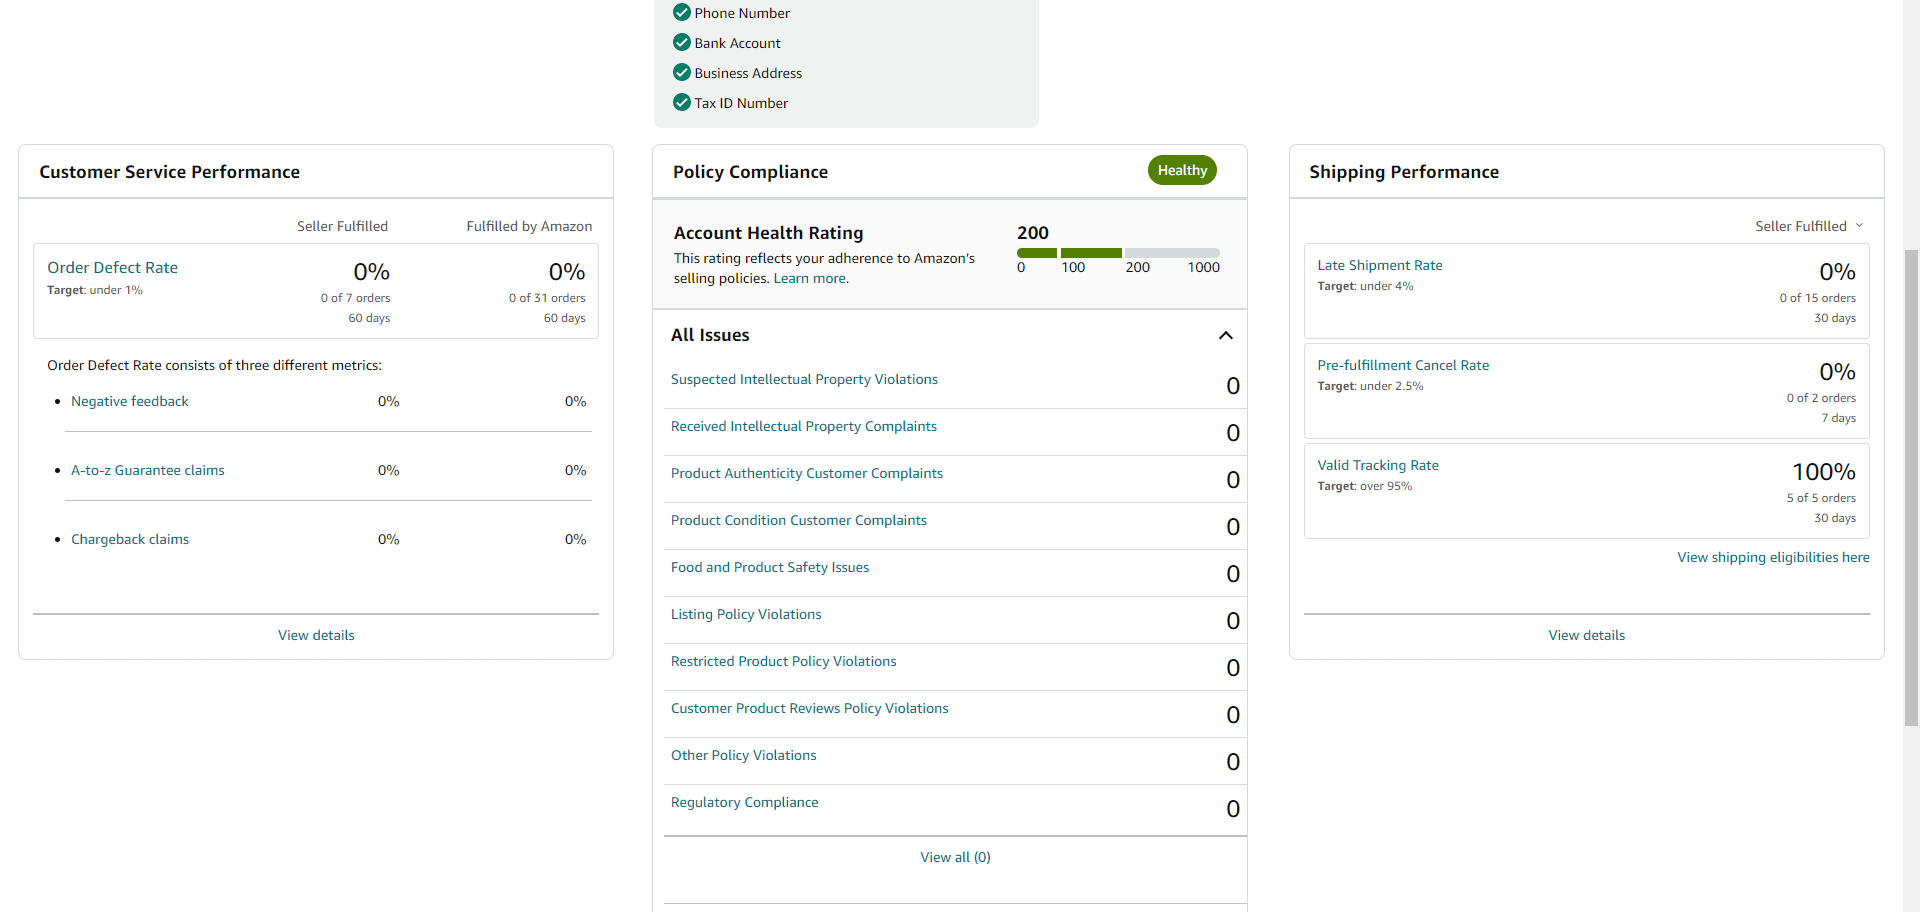
Task: Click the Customer Service Performance heading
Action: [x=169, y=172]
